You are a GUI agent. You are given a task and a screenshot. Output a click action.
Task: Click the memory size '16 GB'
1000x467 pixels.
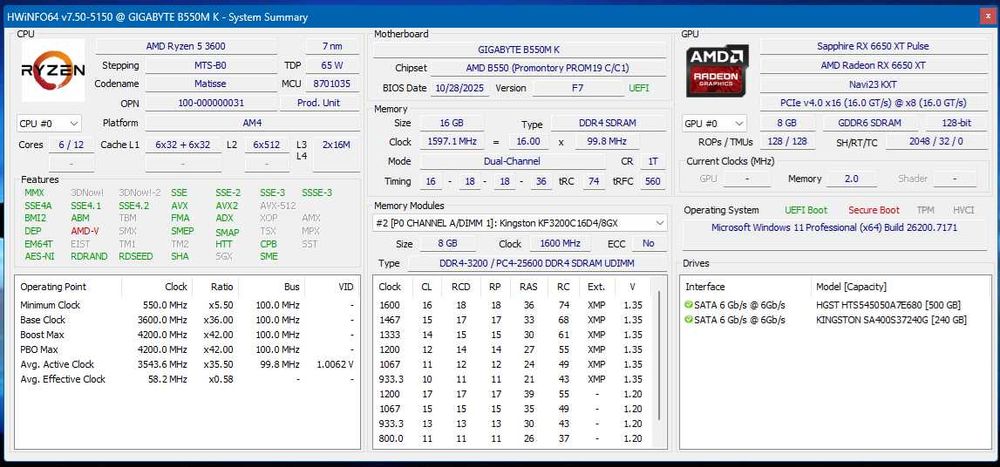point(451,122)
